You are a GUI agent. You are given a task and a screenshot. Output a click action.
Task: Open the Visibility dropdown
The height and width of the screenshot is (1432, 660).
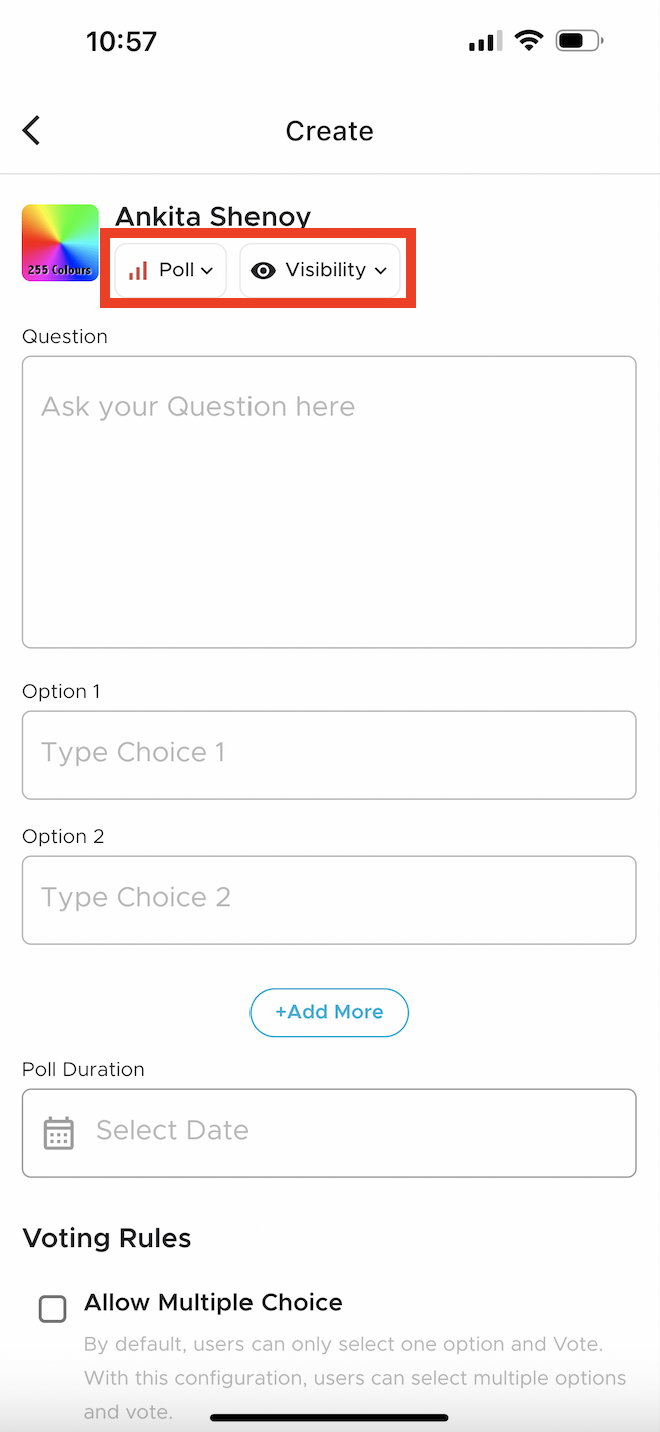tap(318, 269)
